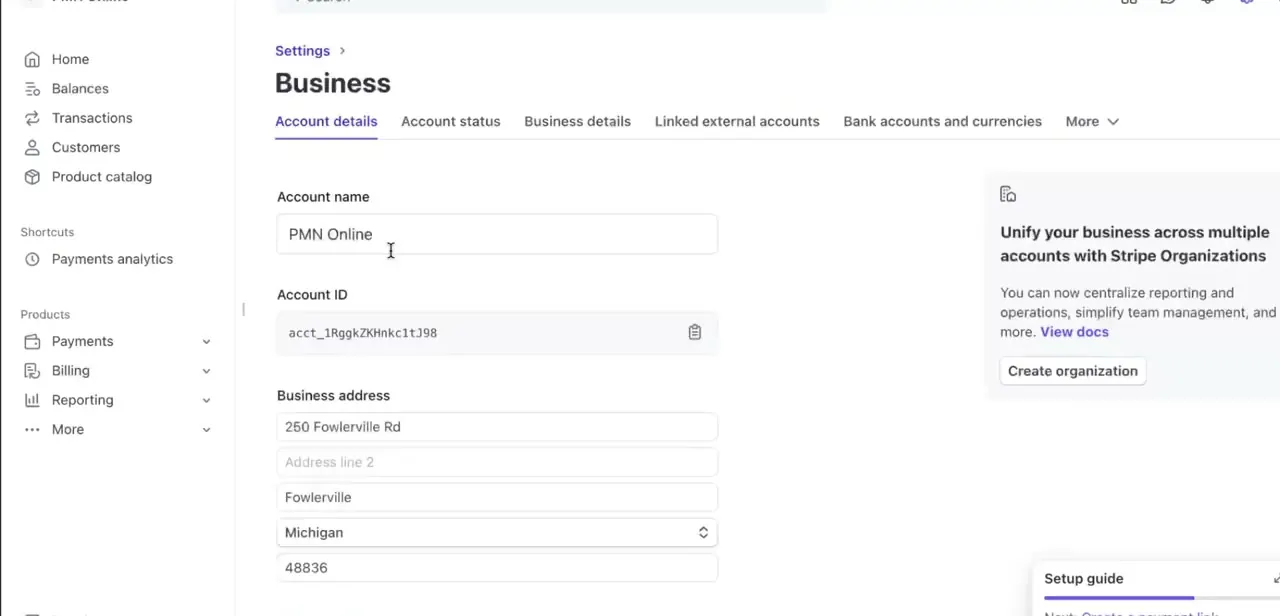
Task: Open the Michigan state dropdown
Action: pyautogui.click(x=497, y=533)
